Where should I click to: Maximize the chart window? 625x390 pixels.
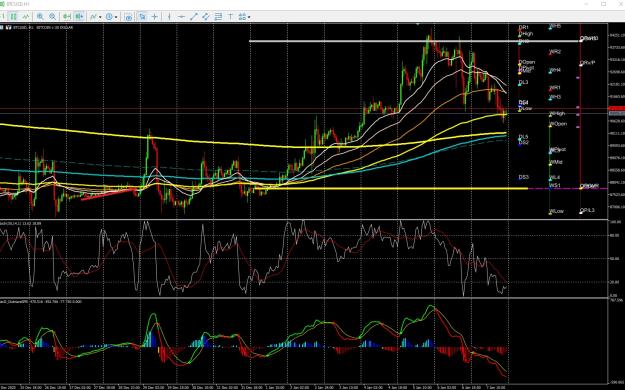[x=603, y=4]
